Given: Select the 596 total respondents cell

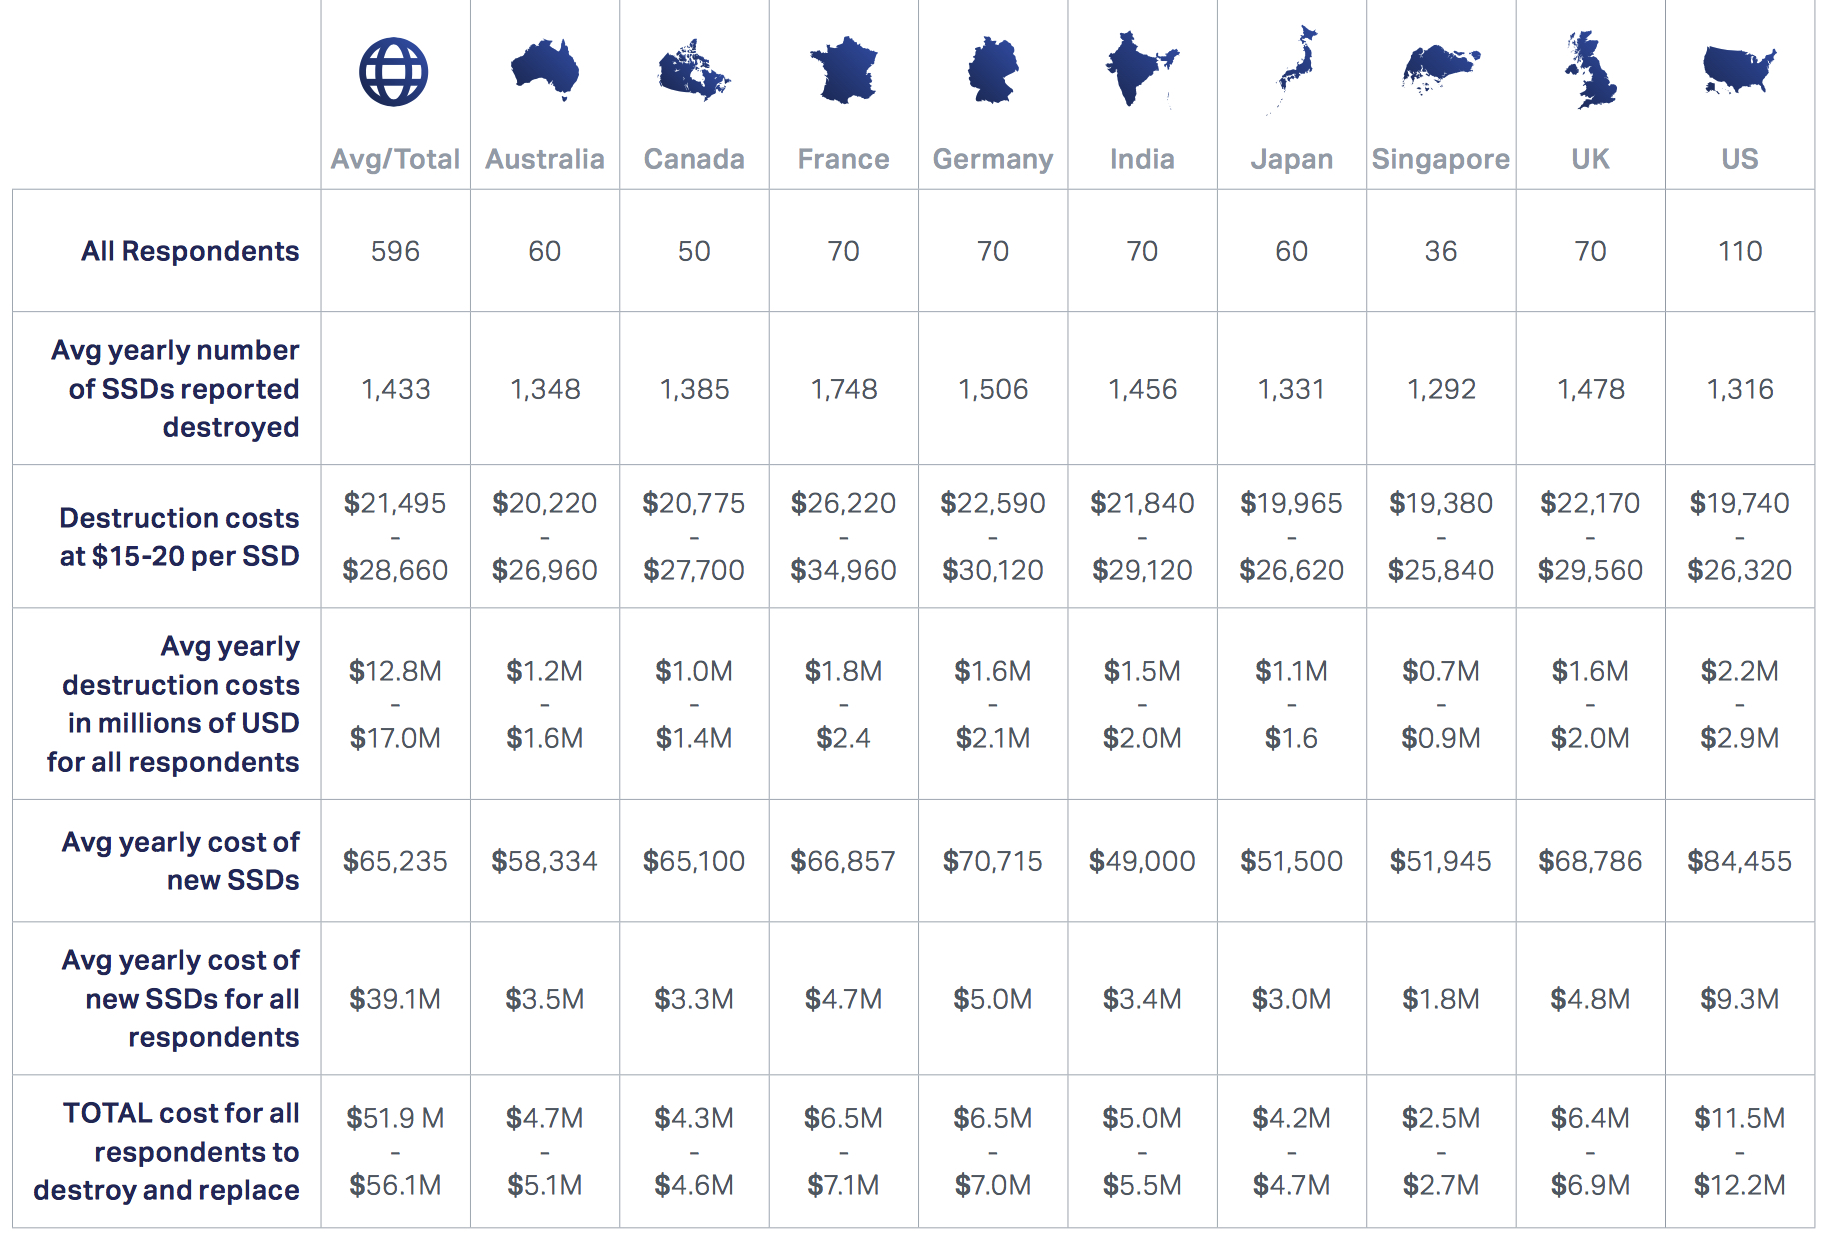Looking at the screenshot, I should click(x=395, y=251).
